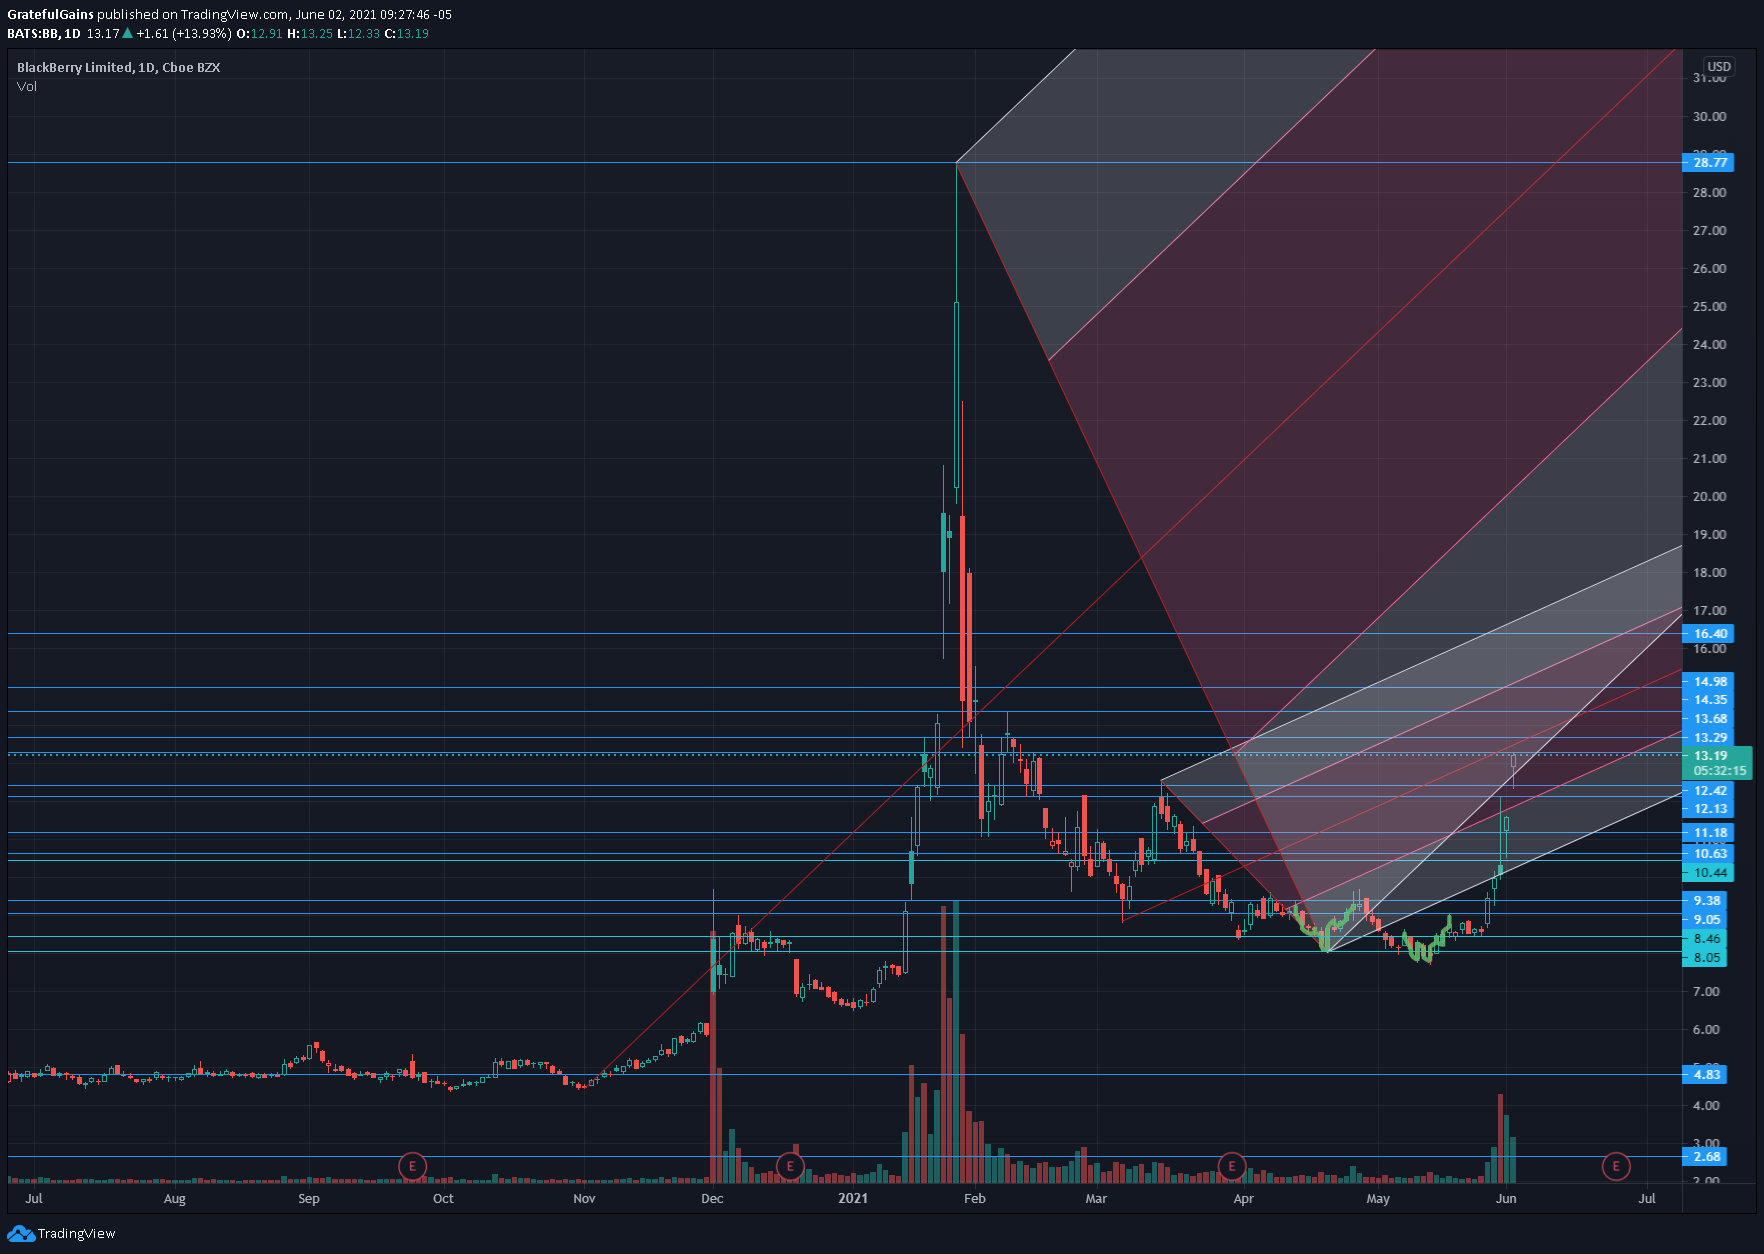Click the Apr label on time axis
Image resolution: width=1764 pixels, height=1254 pixels.
pyautogui.click(x=1243, y=1198)
